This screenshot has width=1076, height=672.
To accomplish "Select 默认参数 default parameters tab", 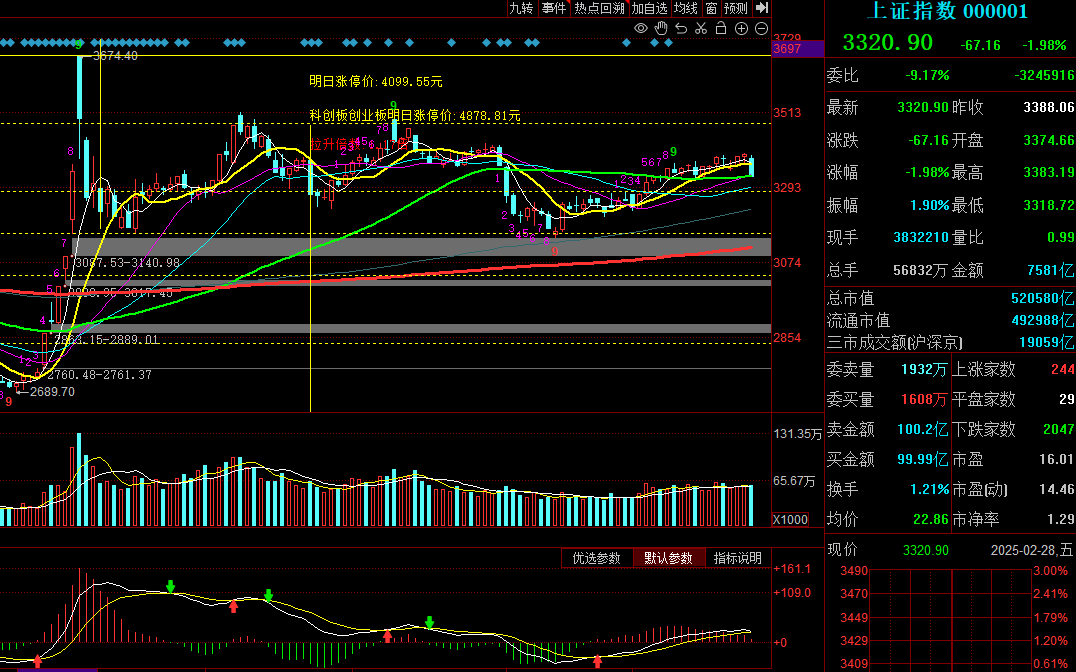I will tap(669, 558).
